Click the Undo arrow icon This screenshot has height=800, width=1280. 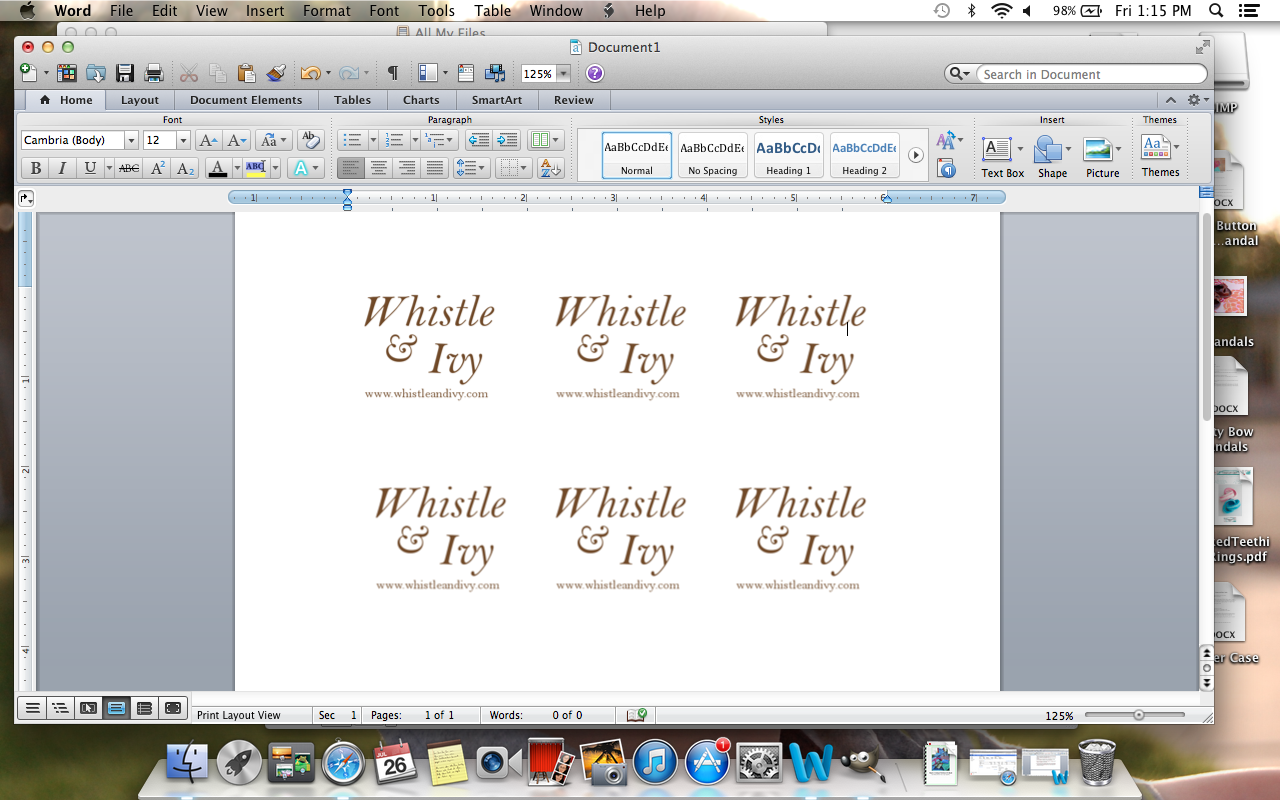click(310, 73)
